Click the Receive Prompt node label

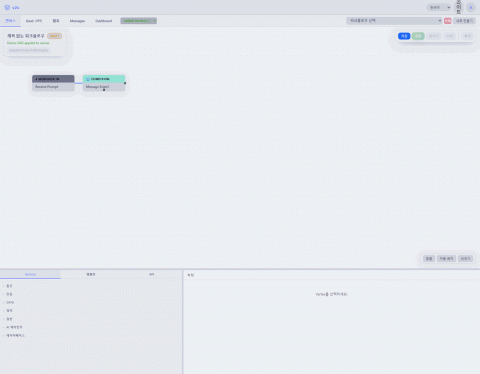(x=47, y=87)
